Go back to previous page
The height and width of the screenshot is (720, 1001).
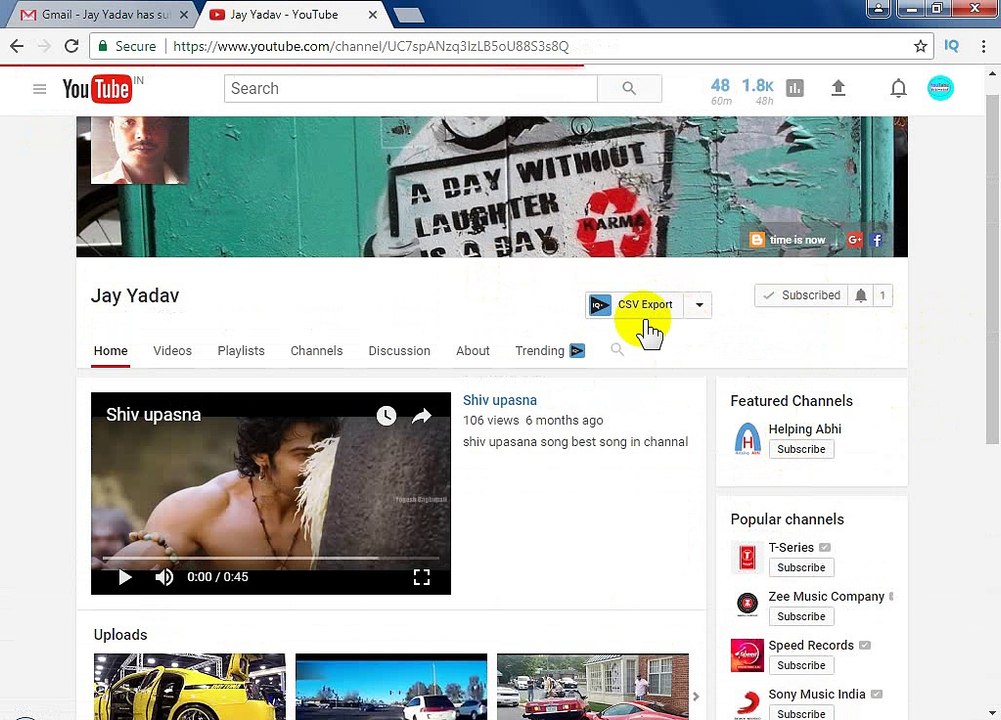tap(17, 46)
